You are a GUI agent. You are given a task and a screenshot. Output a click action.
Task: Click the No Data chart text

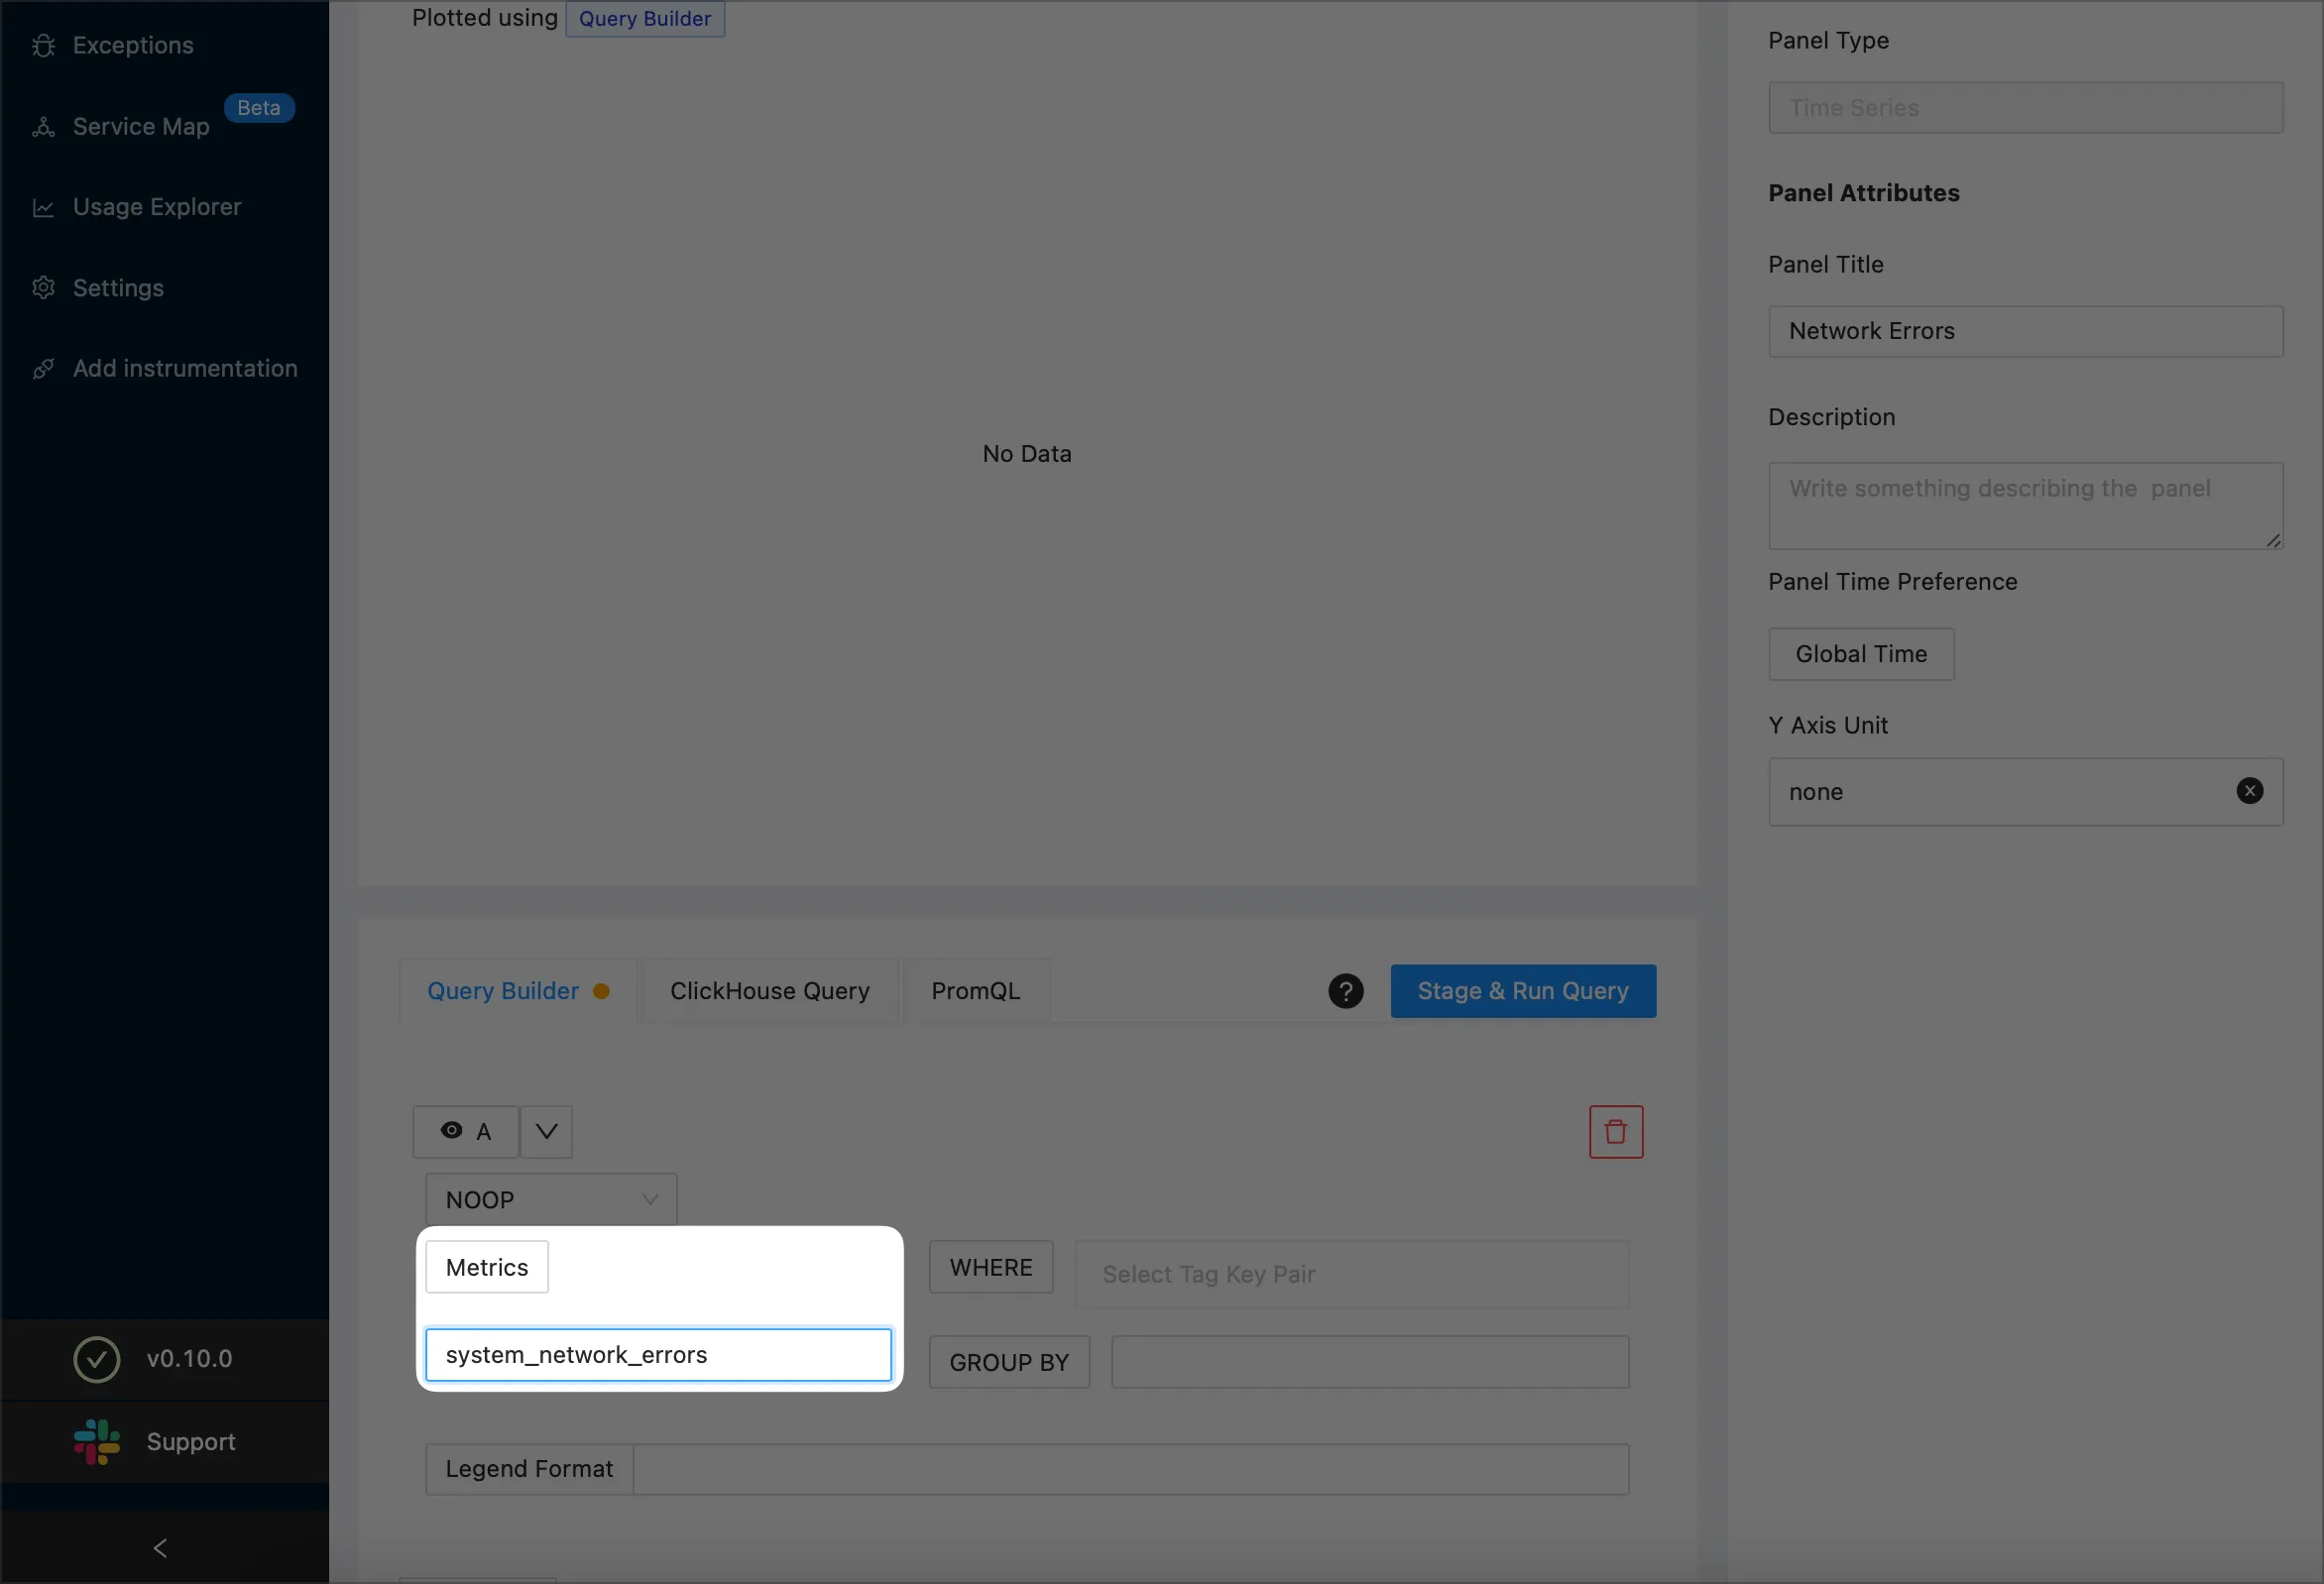[1027, 454]
